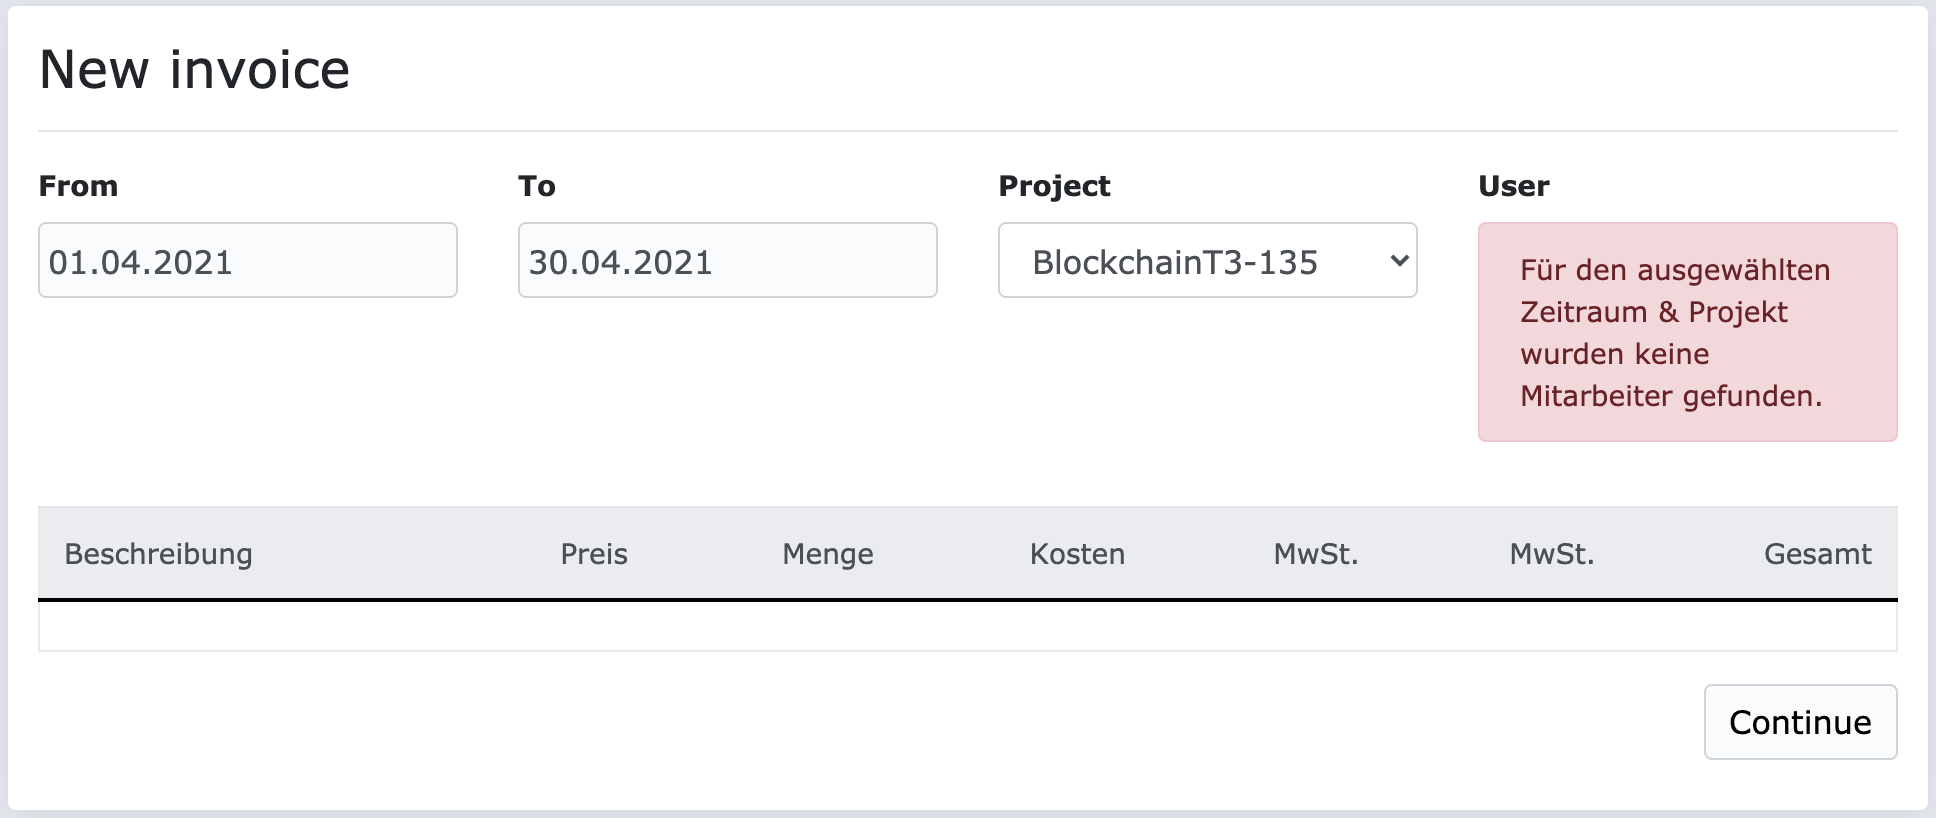Click the New invoice heading
Viewport: 1936px width, 818px height.
(195, 69)
